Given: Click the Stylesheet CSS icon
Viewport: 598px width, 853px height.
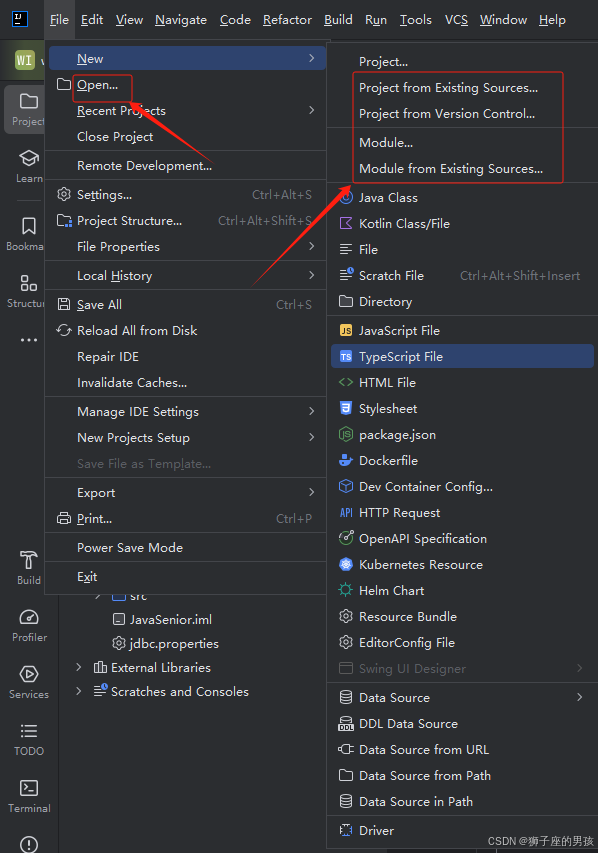Looking at the screenshot, I should (x=346, y=408).
